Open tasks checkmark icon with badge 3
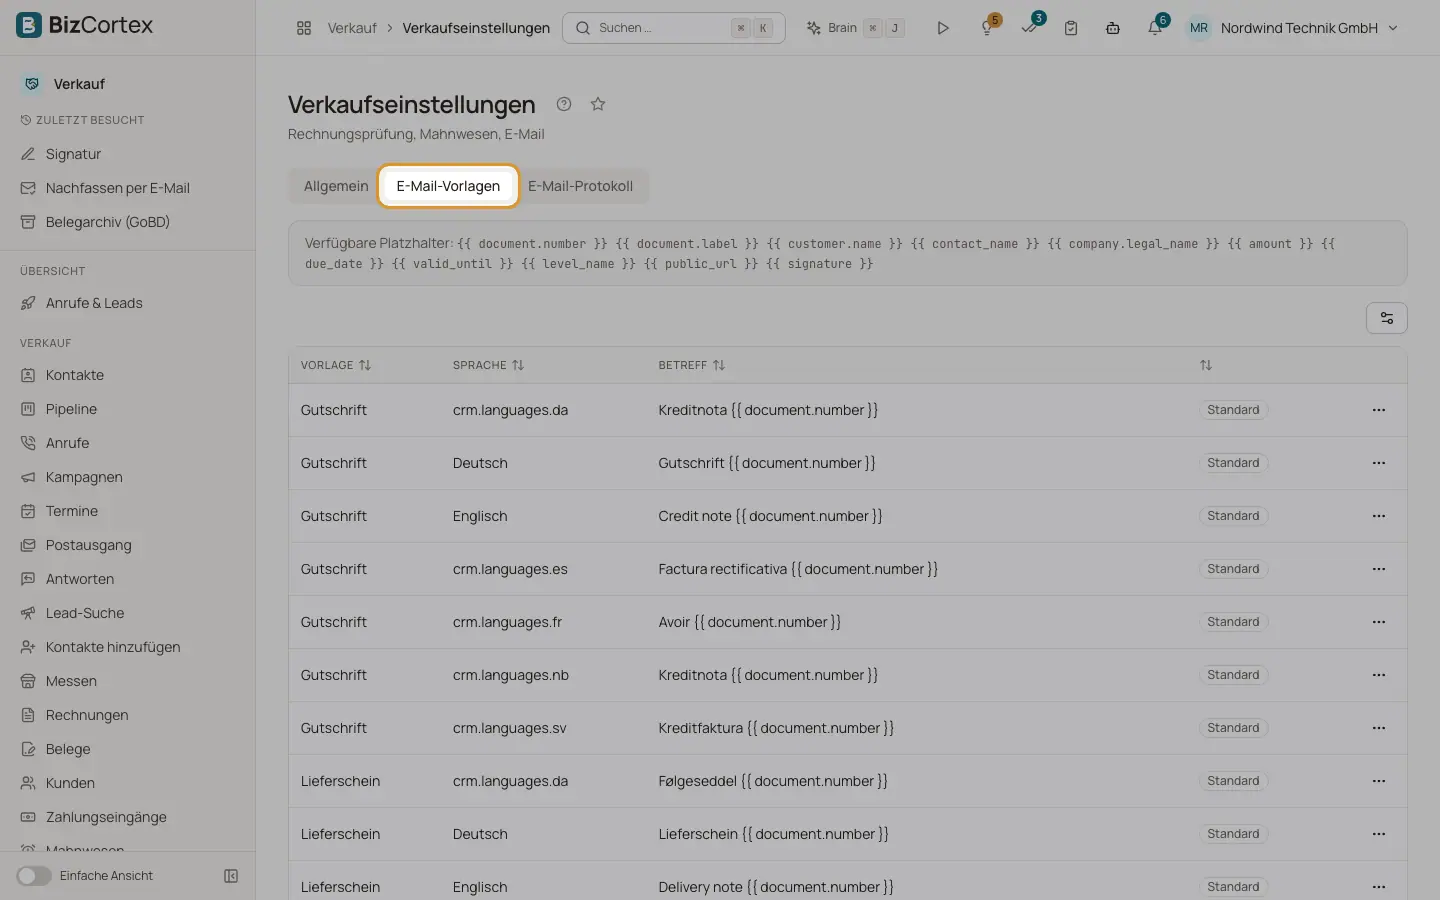 point(1030,28)
